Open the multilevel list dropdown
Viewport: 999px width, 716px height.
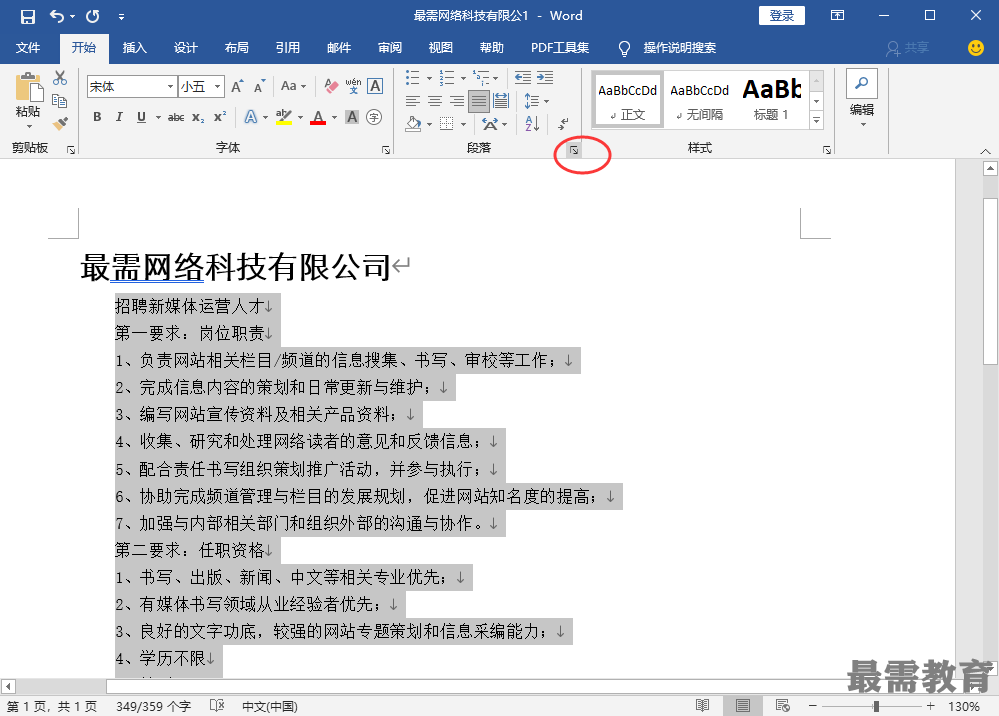point(496,78)
